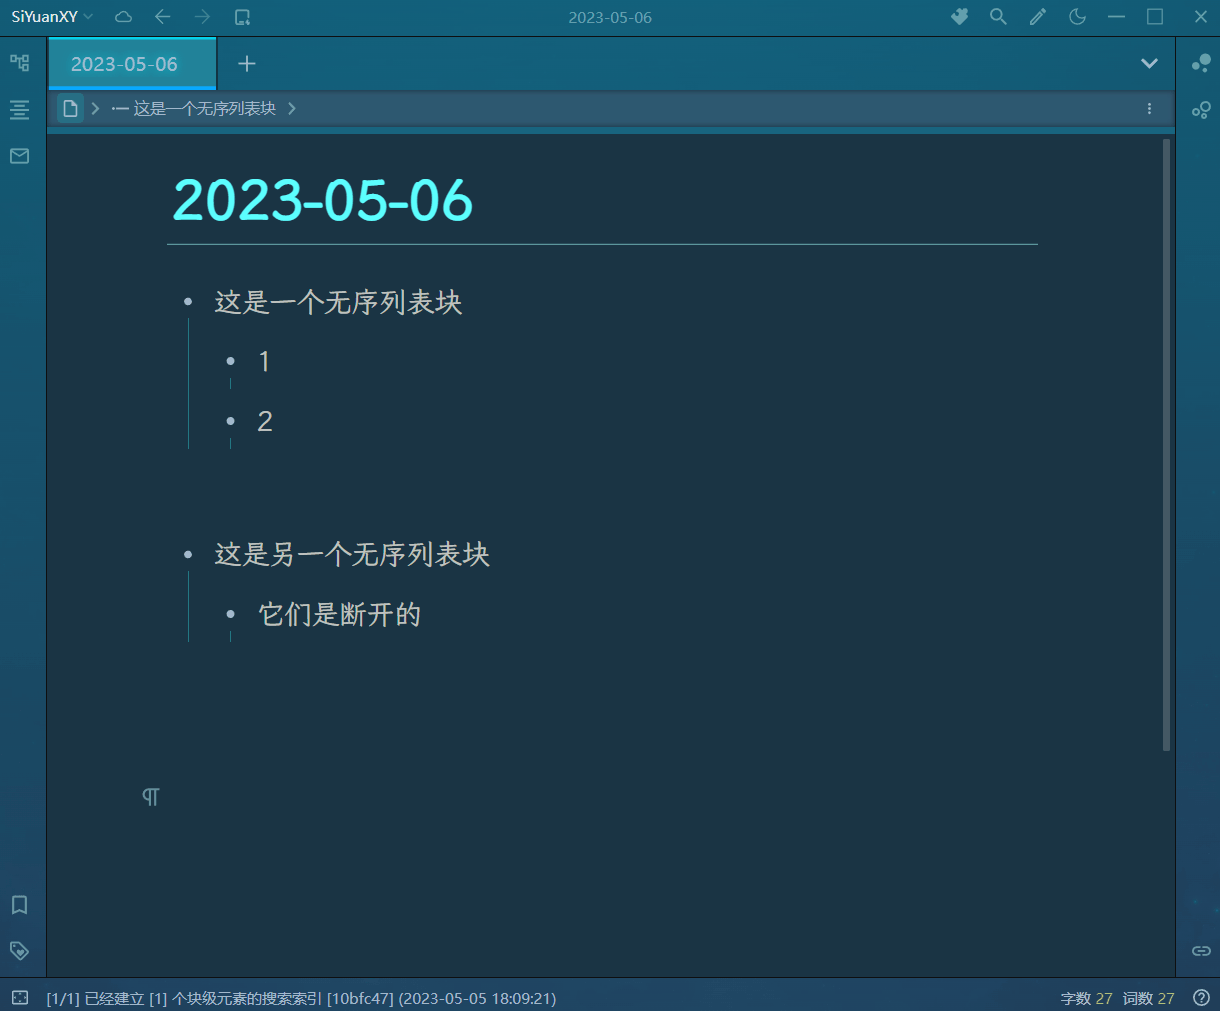This screenshot has height=1011, width=1220.
Task: Click the bullet beside item 2
Action: point(231,421)
